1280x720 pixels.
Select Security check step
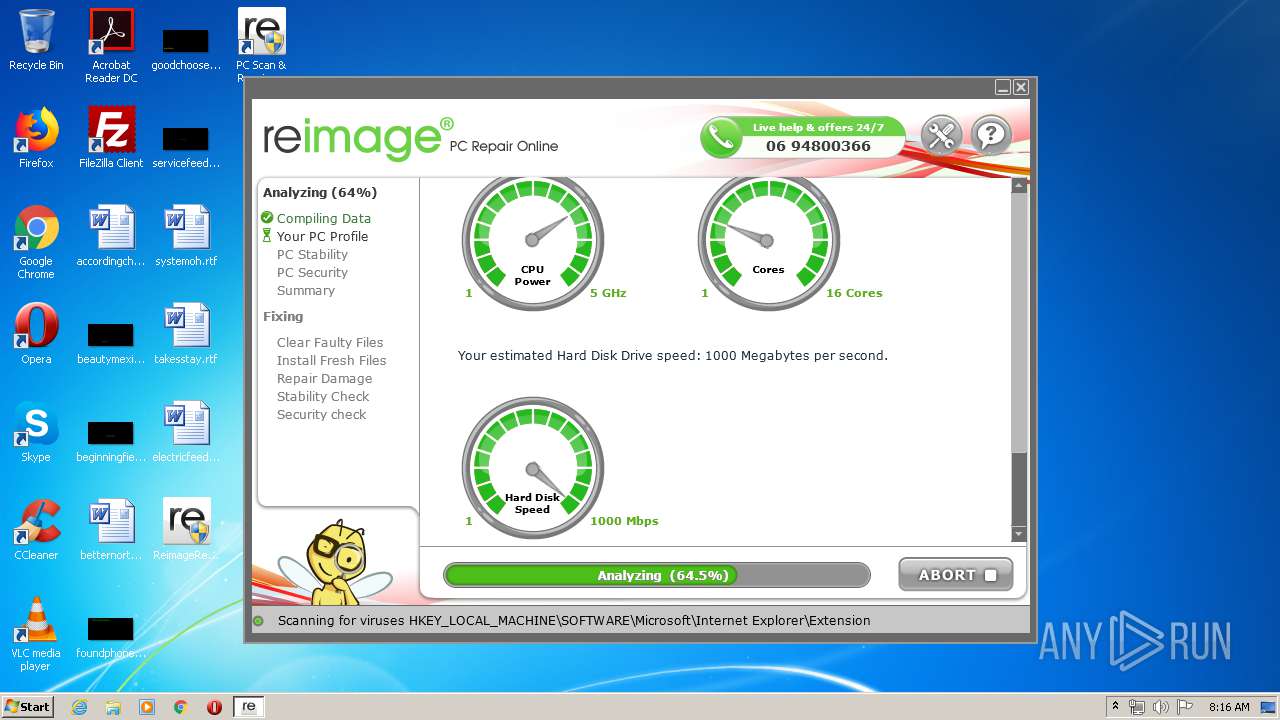321,414
